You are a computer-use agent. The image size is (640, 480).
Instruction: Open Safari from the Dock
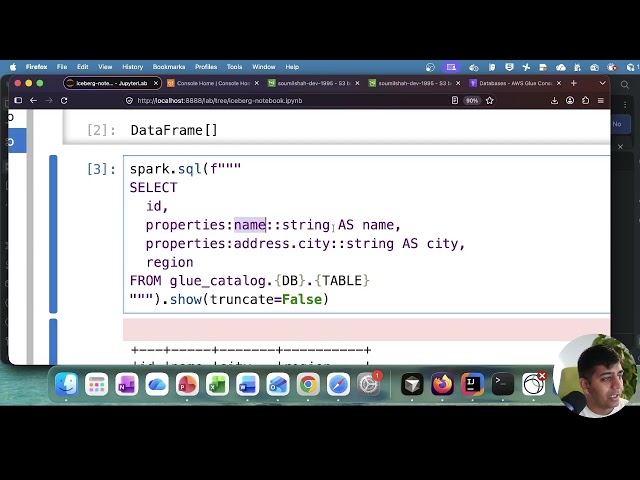coord(338,384)
